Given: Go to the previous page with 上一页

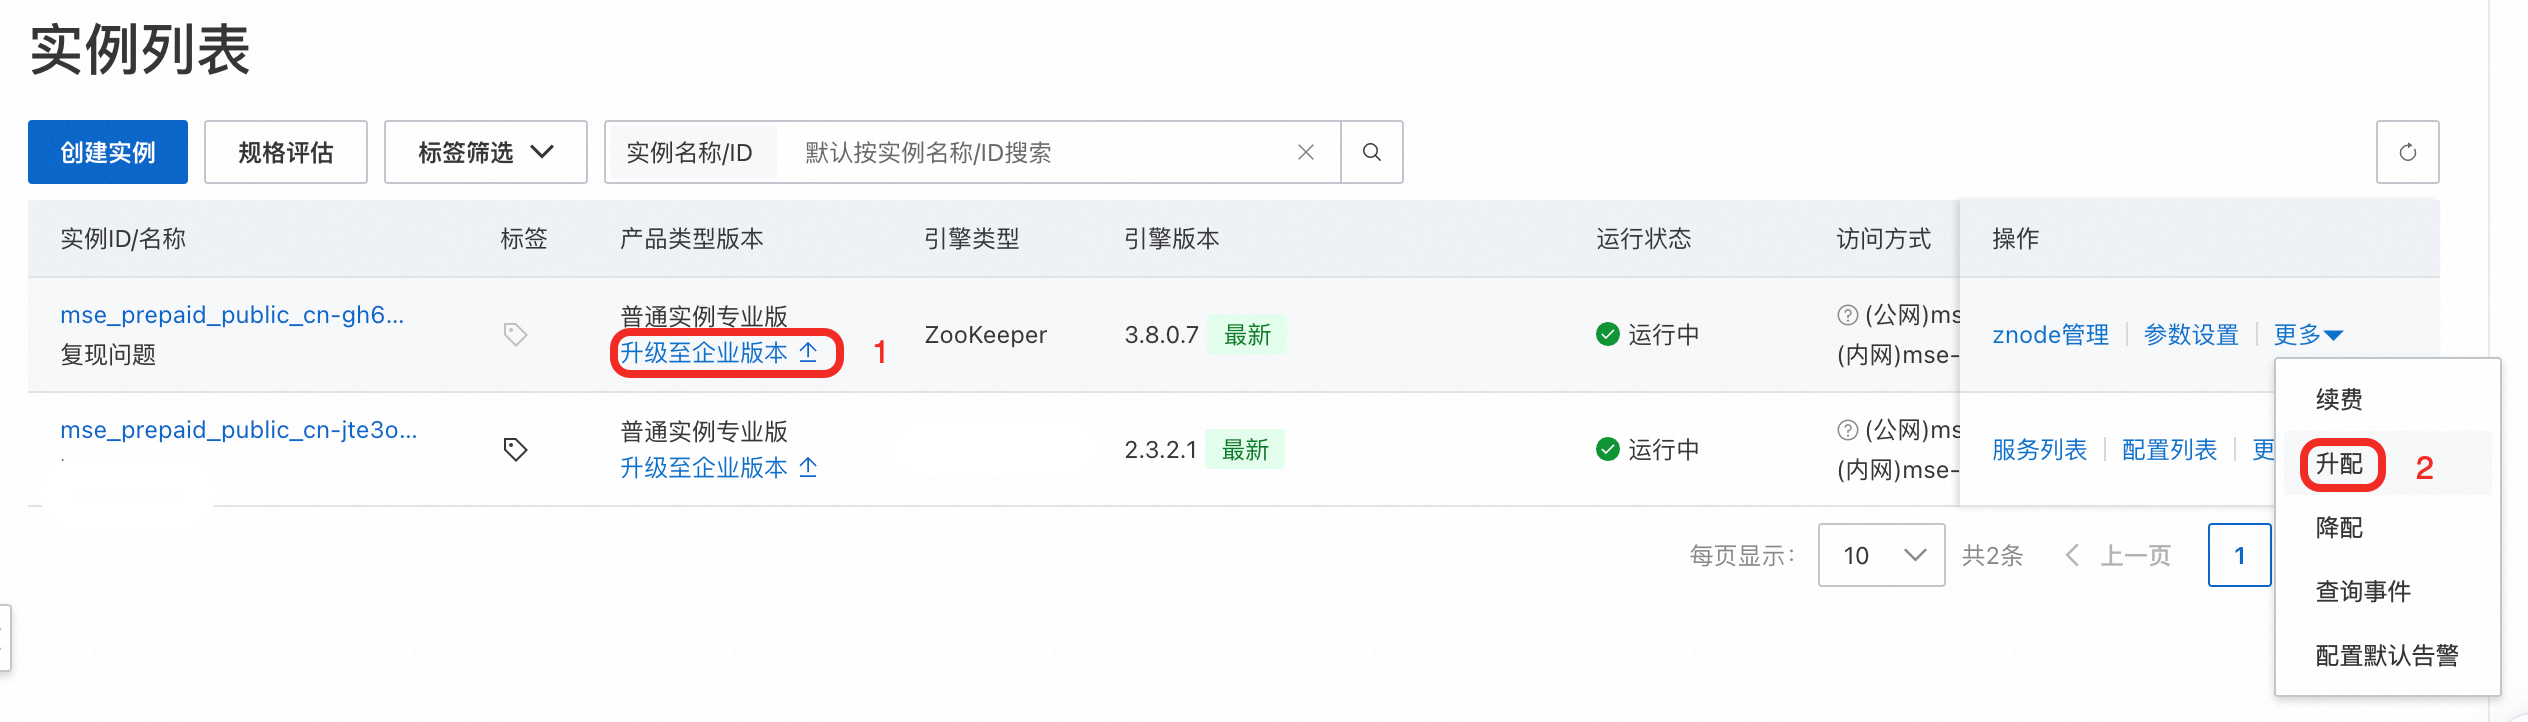Looking at the screenshot, I should (x=2119, y=555).
